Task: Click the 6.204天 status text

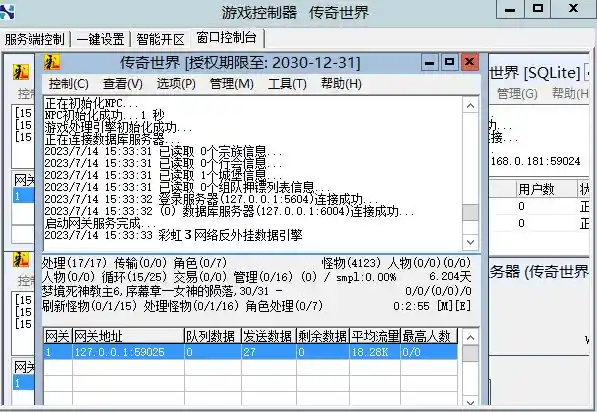Action: [x=450, y=277]
